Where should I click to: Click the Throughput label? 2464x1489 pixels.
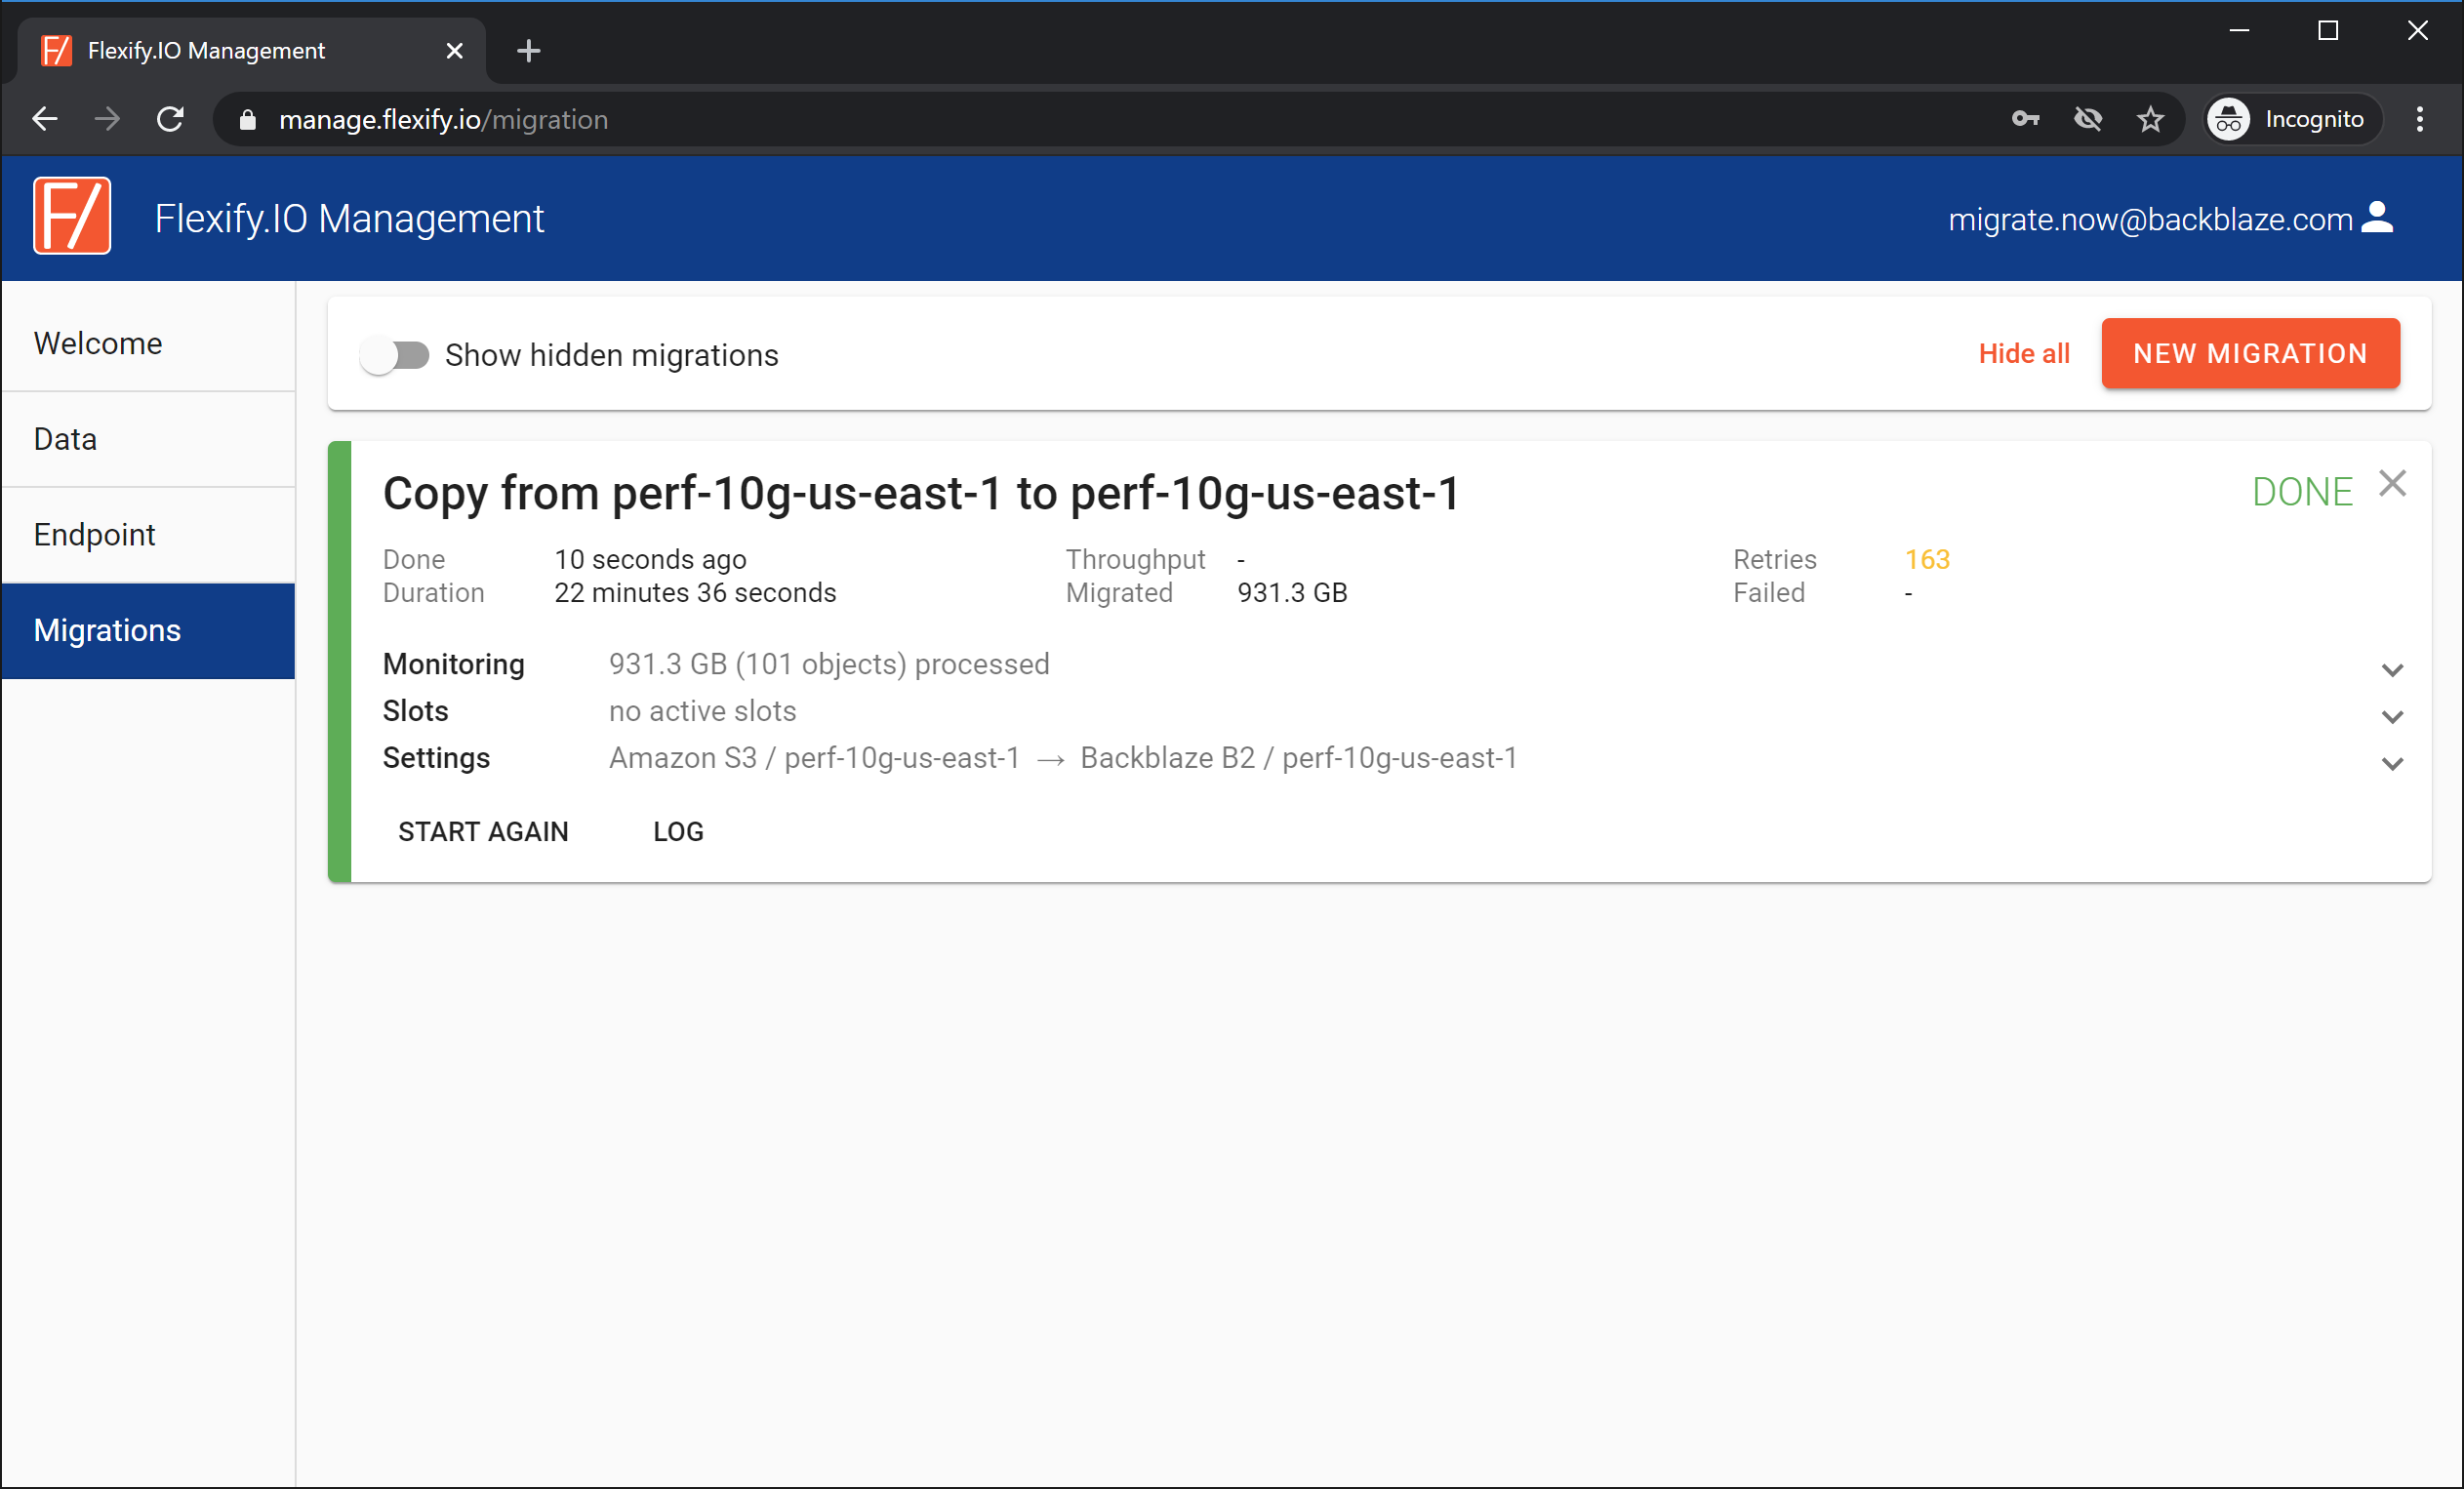coord(1135,559)
